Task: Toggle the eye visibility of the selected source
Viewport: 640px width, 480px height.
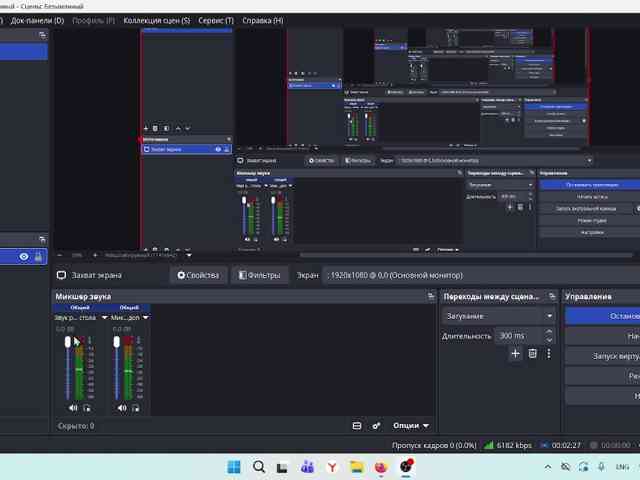Action: (24, 257)
